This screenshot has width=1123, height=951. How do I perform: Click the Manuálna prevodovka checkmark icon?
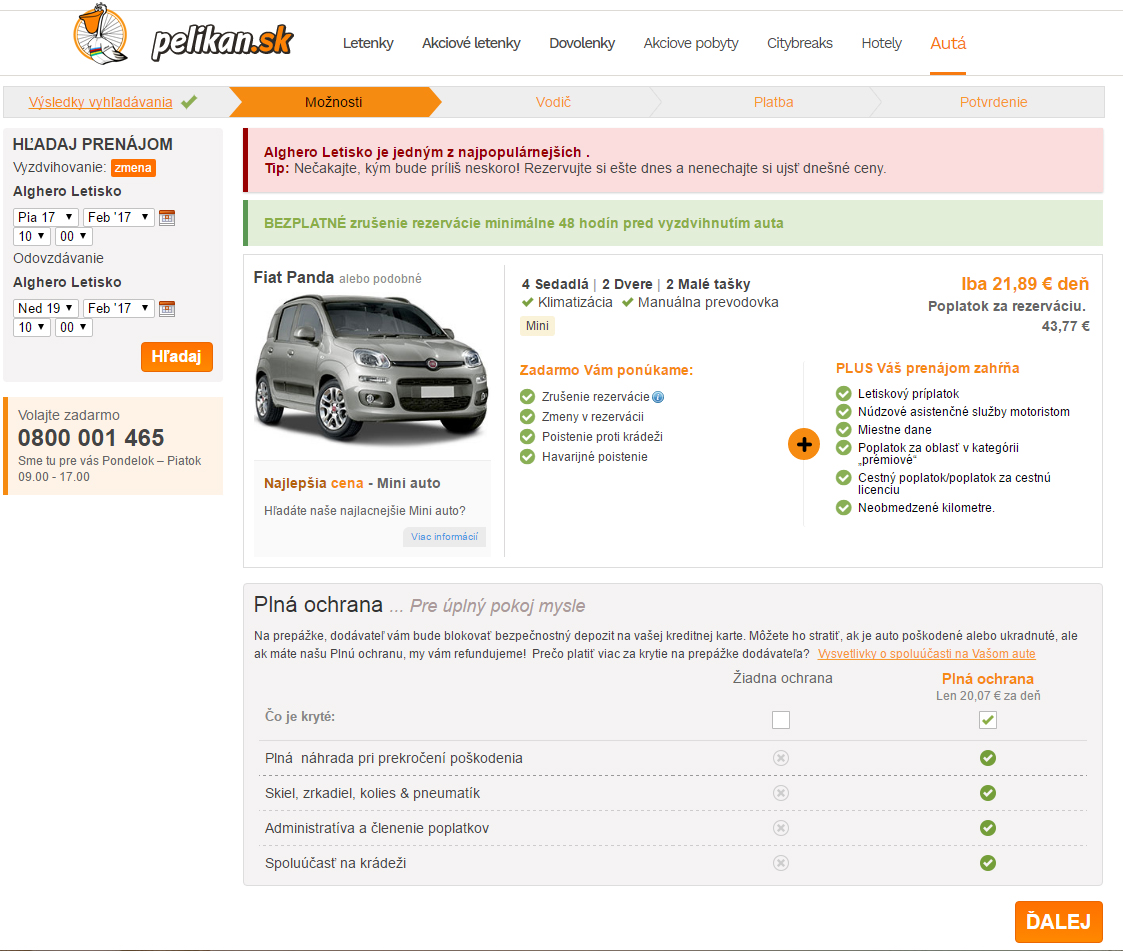pos(627,302)
